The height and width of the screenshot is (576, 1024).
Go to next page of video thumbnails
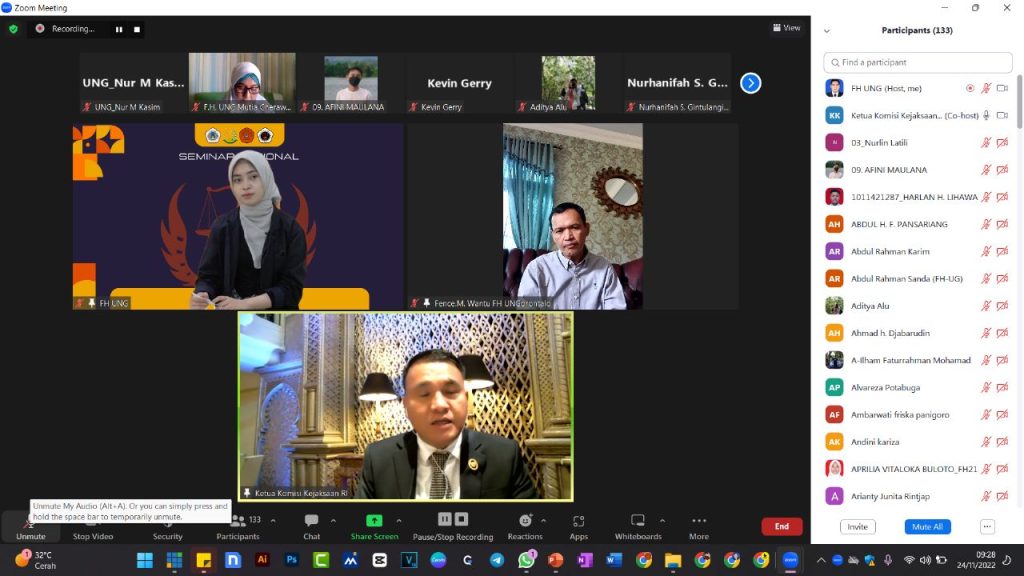point(750,83)
